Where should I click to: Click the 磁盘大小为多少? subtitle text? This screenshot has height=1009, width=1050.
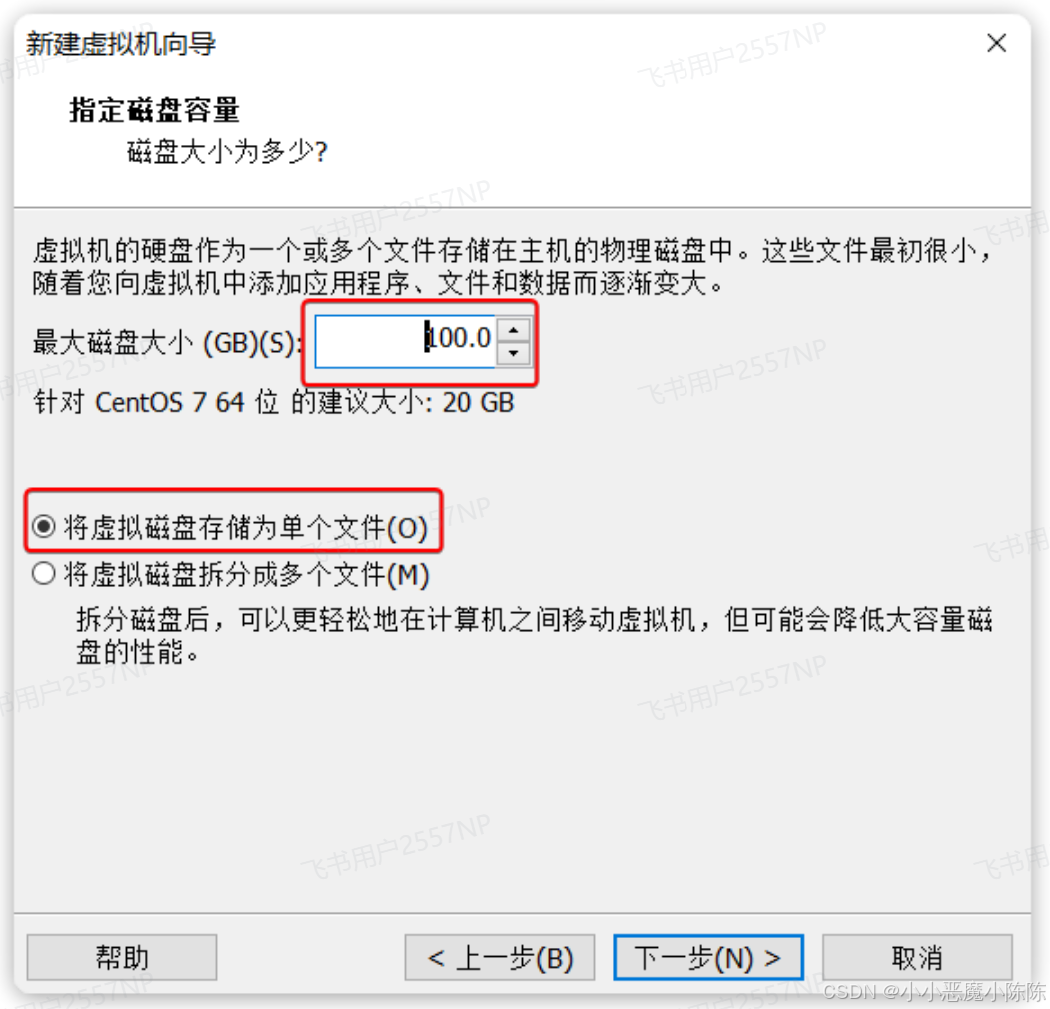pyautogui.click(x=227, y=151)
